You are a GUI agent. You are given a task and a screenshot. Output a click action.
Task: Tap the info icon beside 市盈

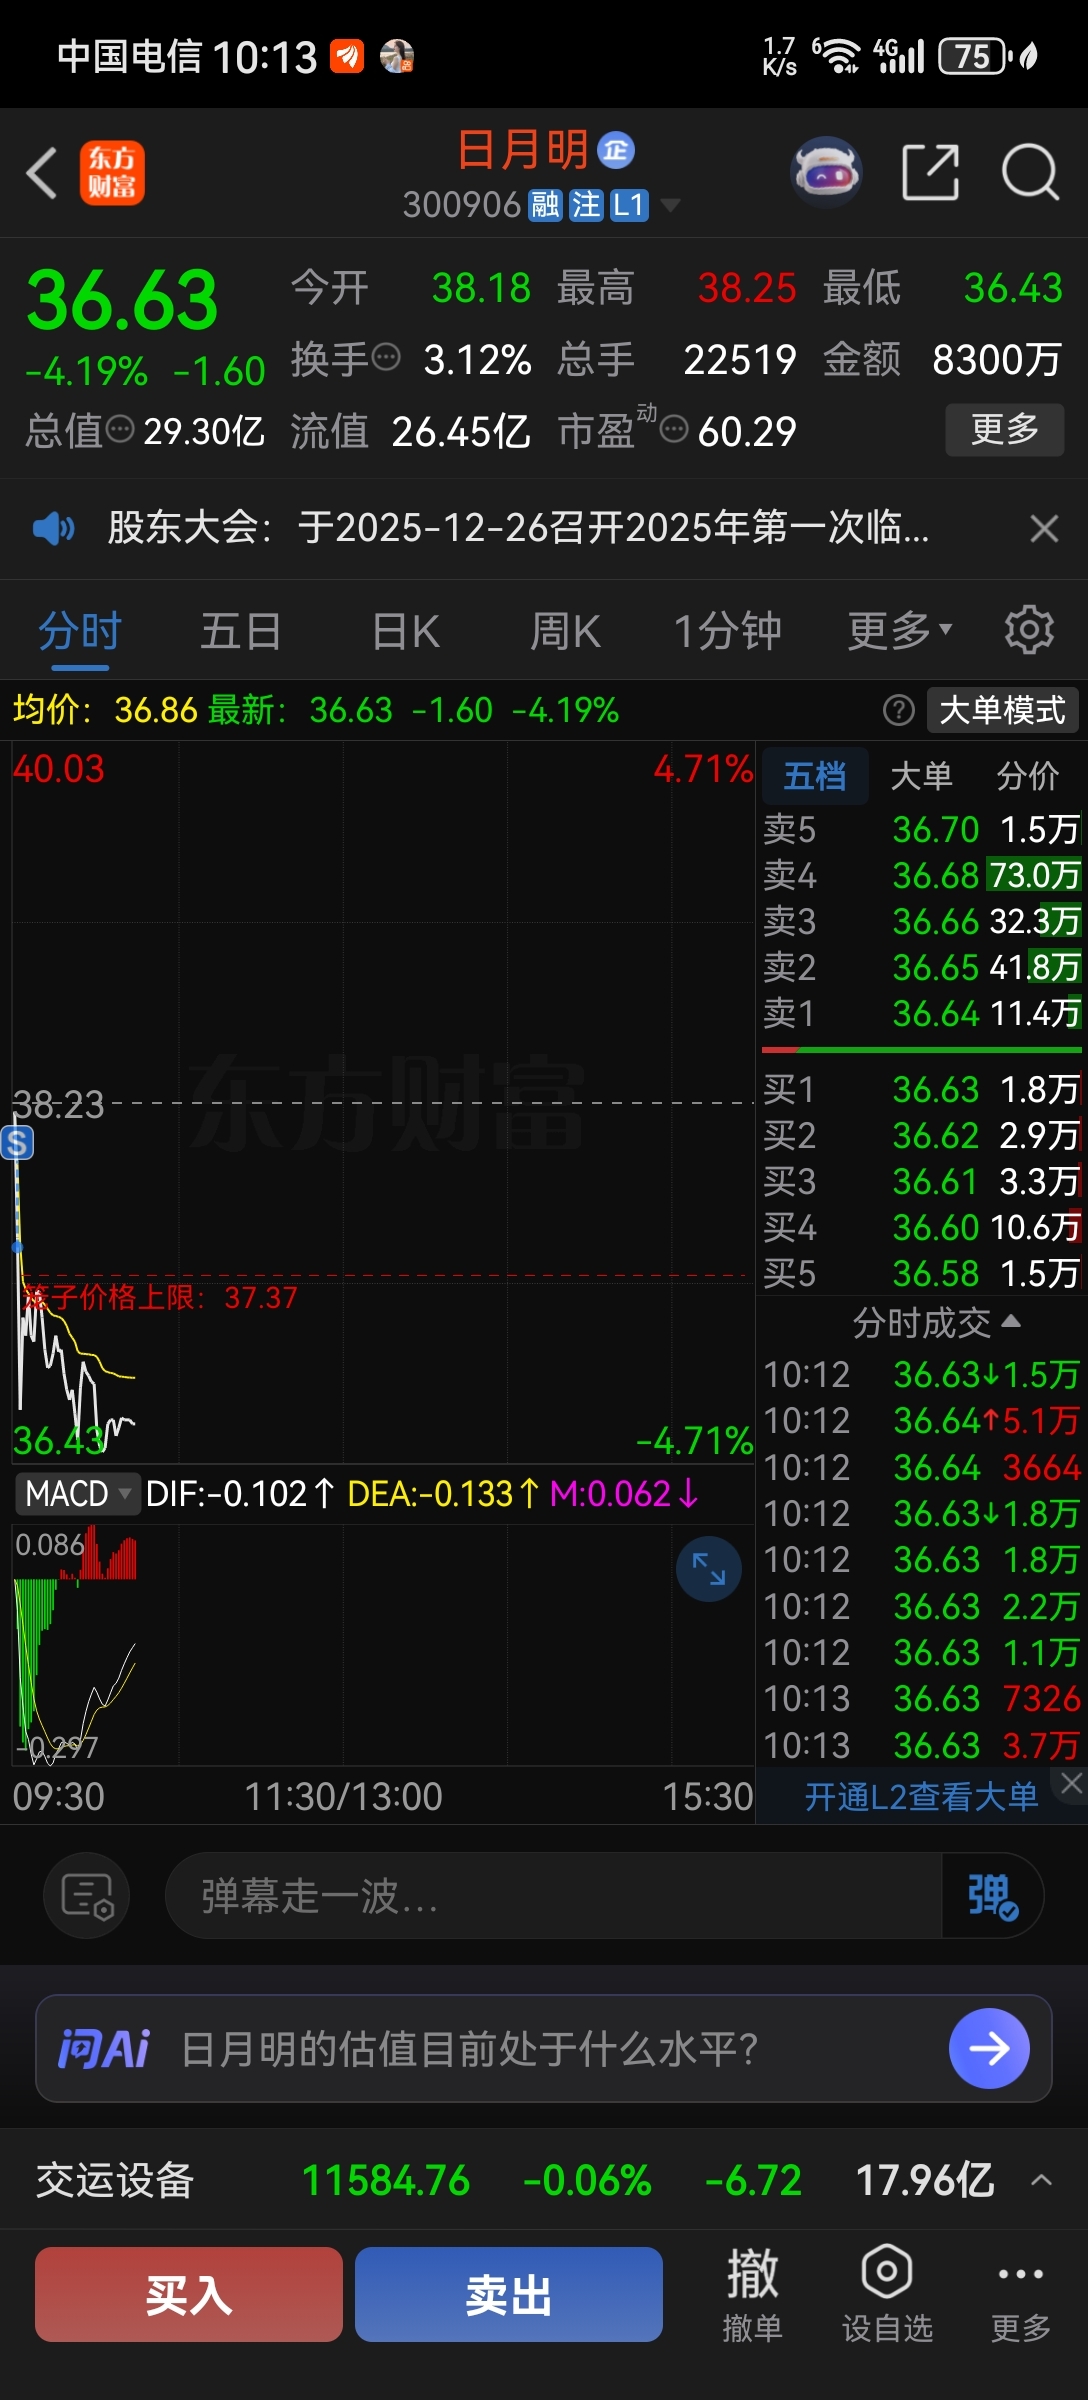[675, 430]
